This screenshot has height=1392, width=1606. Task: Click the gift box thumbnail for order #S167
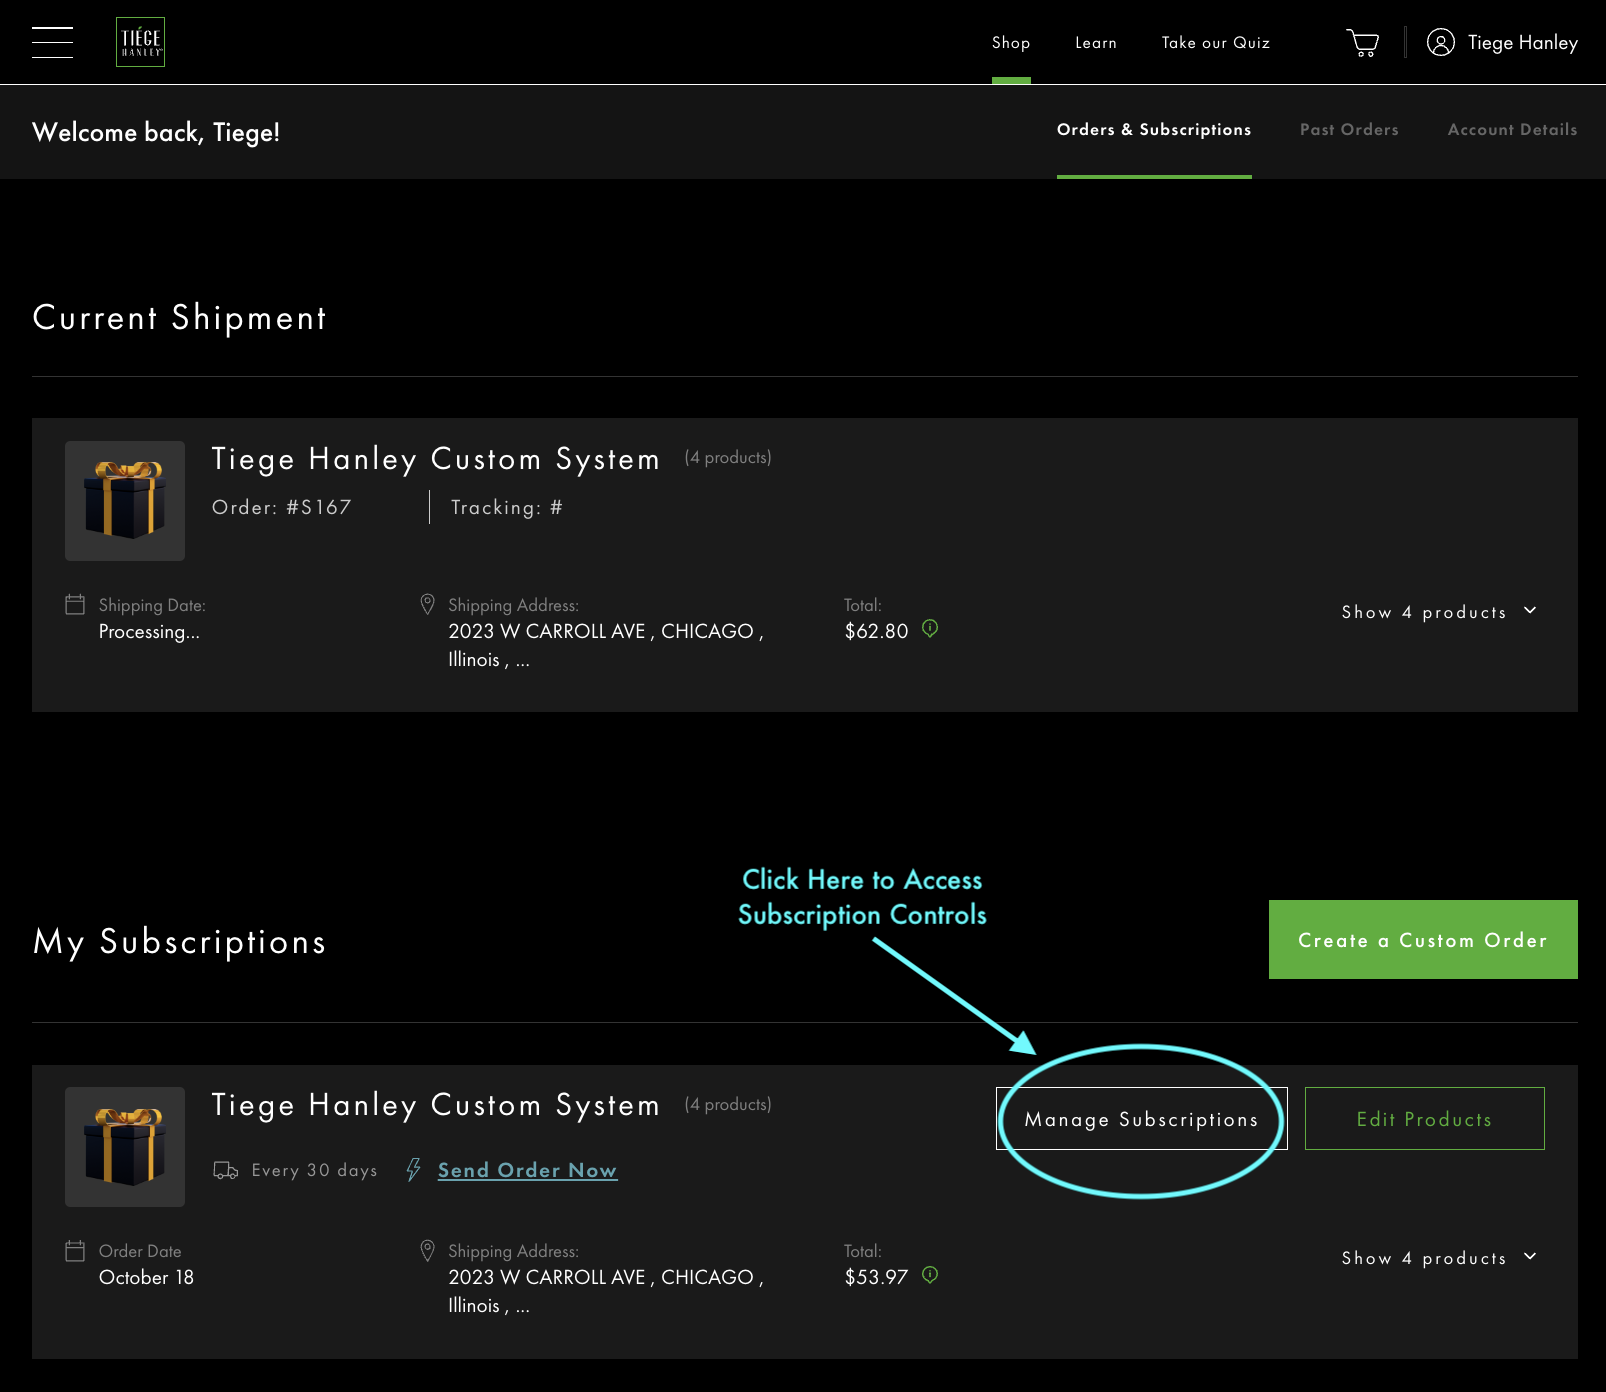pos(125,501)
